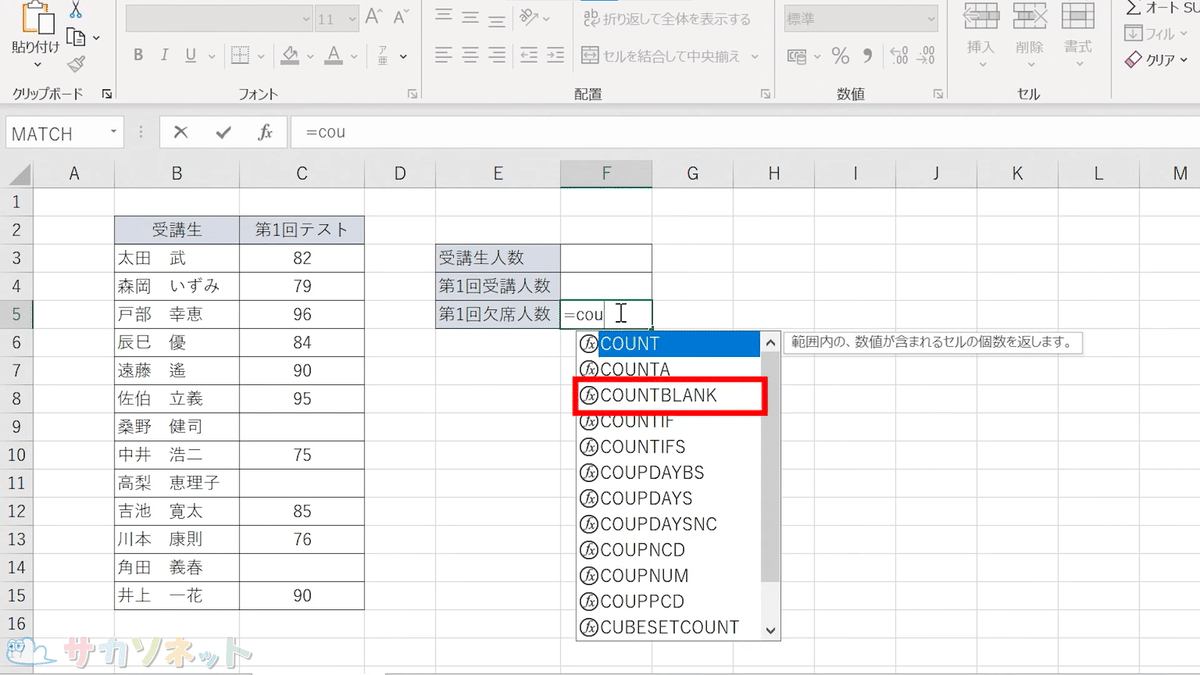
Task: Click cell containing 受講生人数
Action: (498, 258)
